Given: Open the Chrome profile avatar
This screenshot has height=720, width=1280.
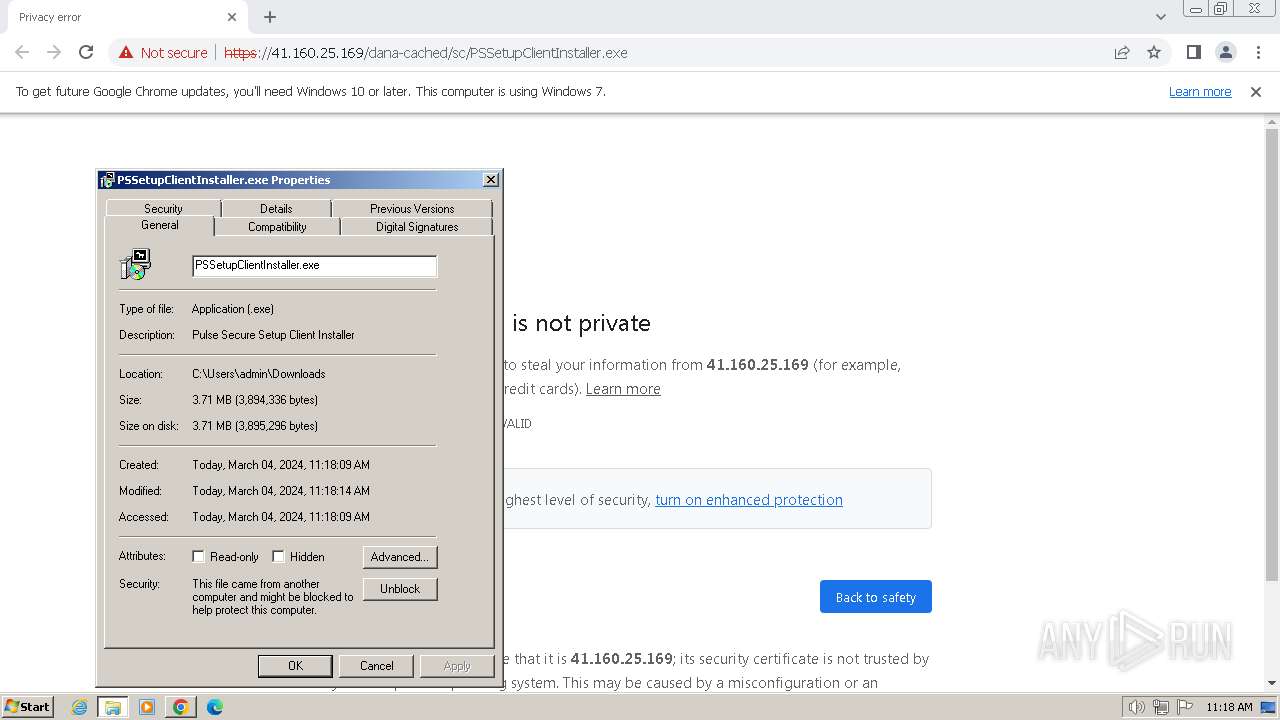Looking at the screenshot, I should (1225, 52).
